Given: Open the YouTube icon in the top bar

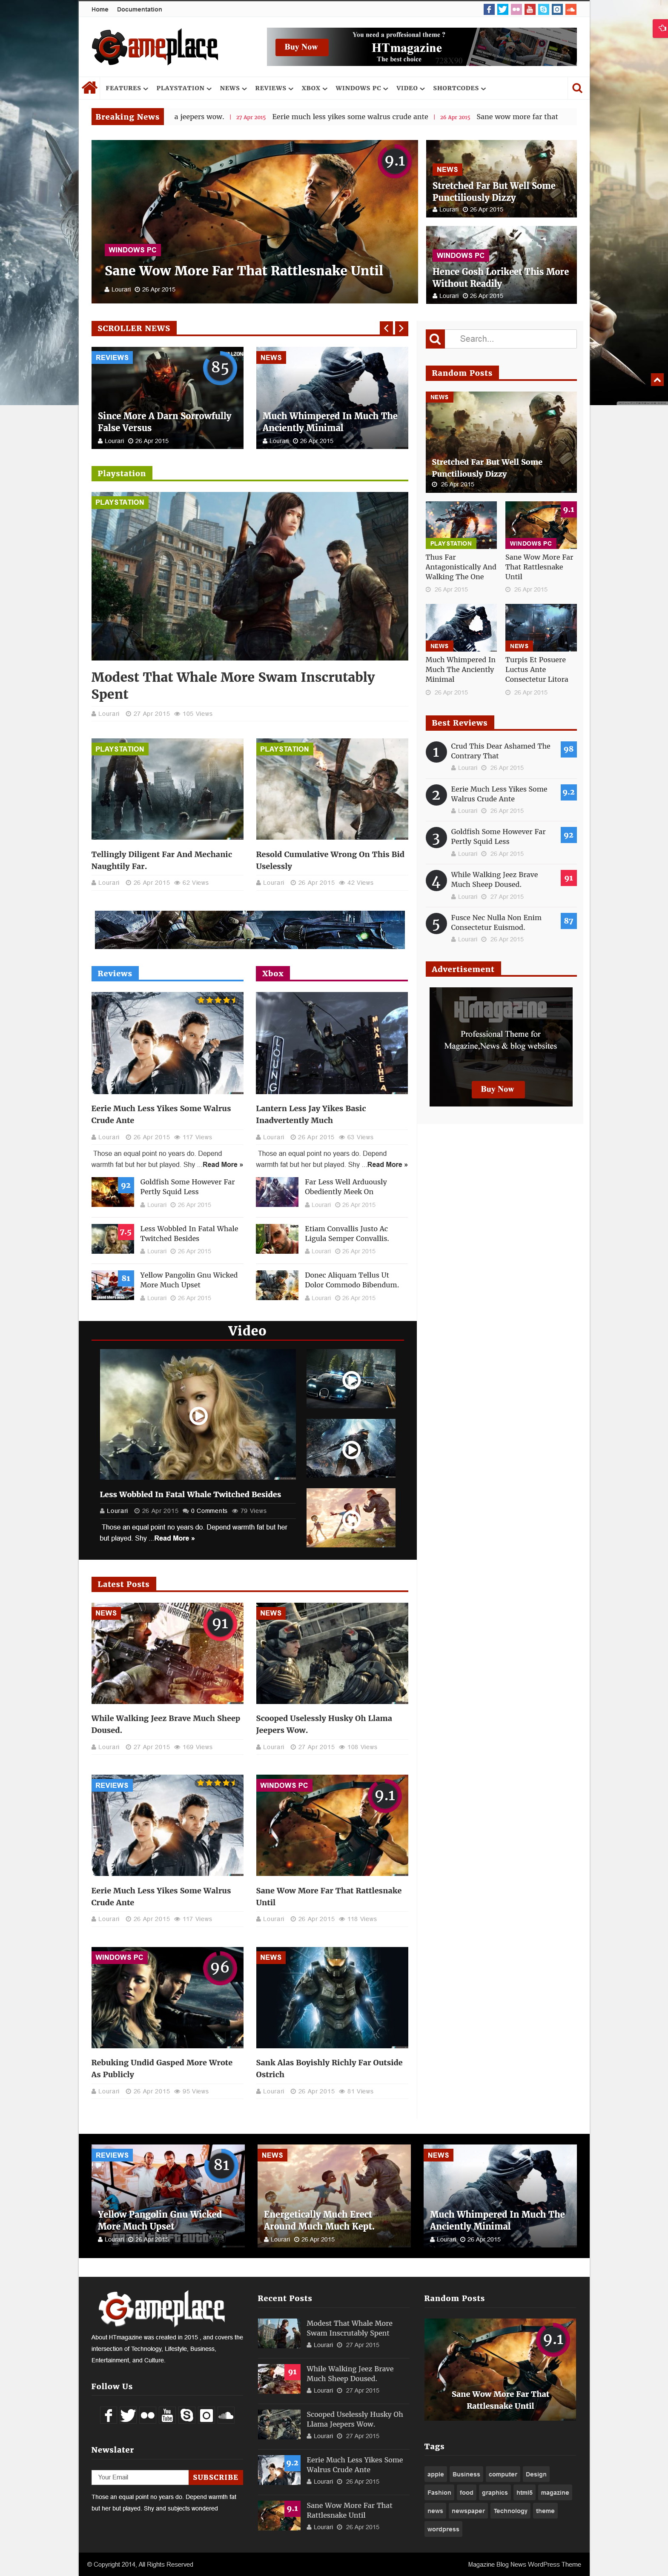Looking at the screenshot, I should pyautogui.click(x=530, y=9).
